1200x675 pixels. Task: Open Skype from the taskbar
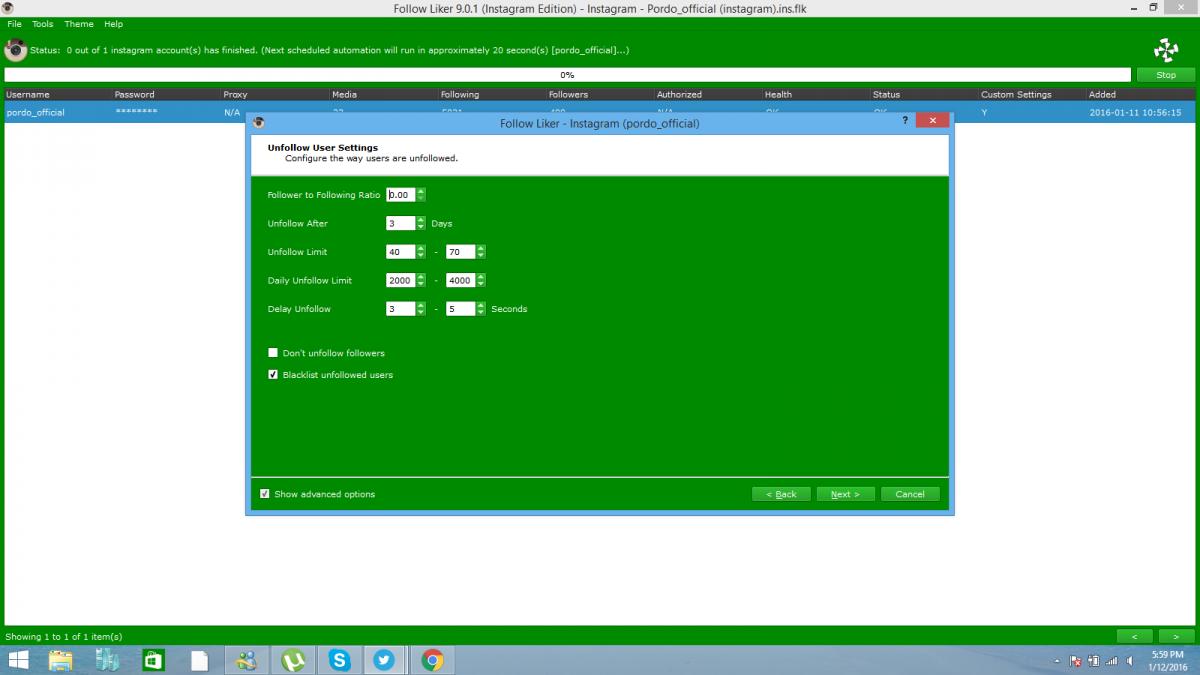click(x=340, y=660)
